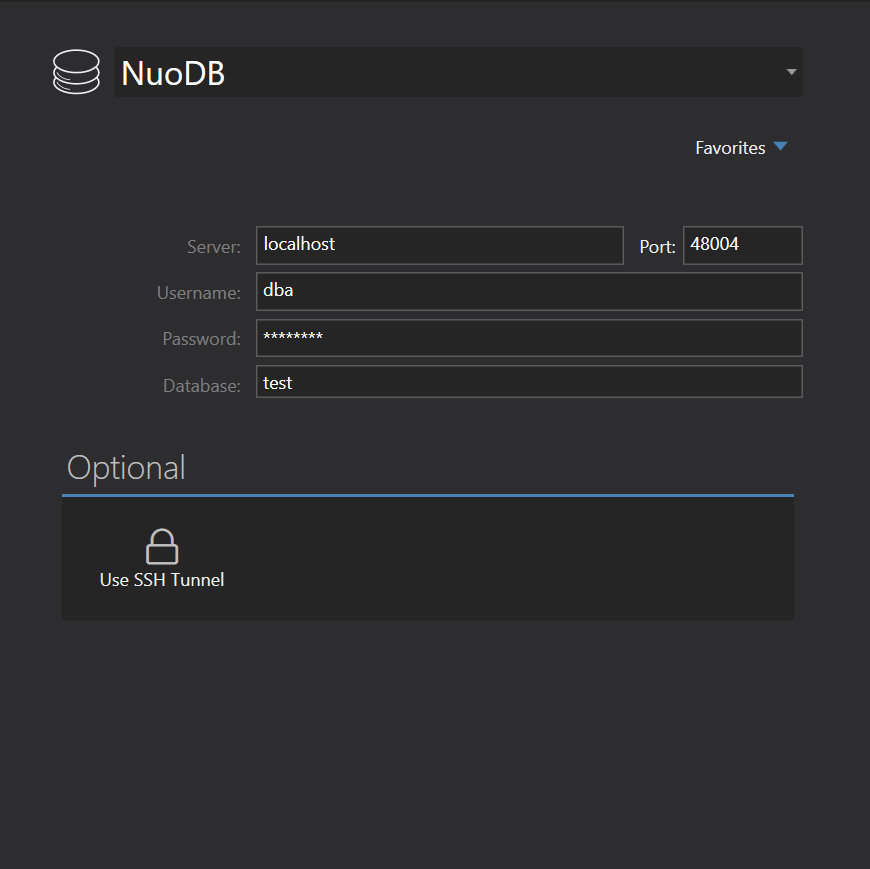
Task: Click the NuoDB connection type name
Action: click(173, 73)
